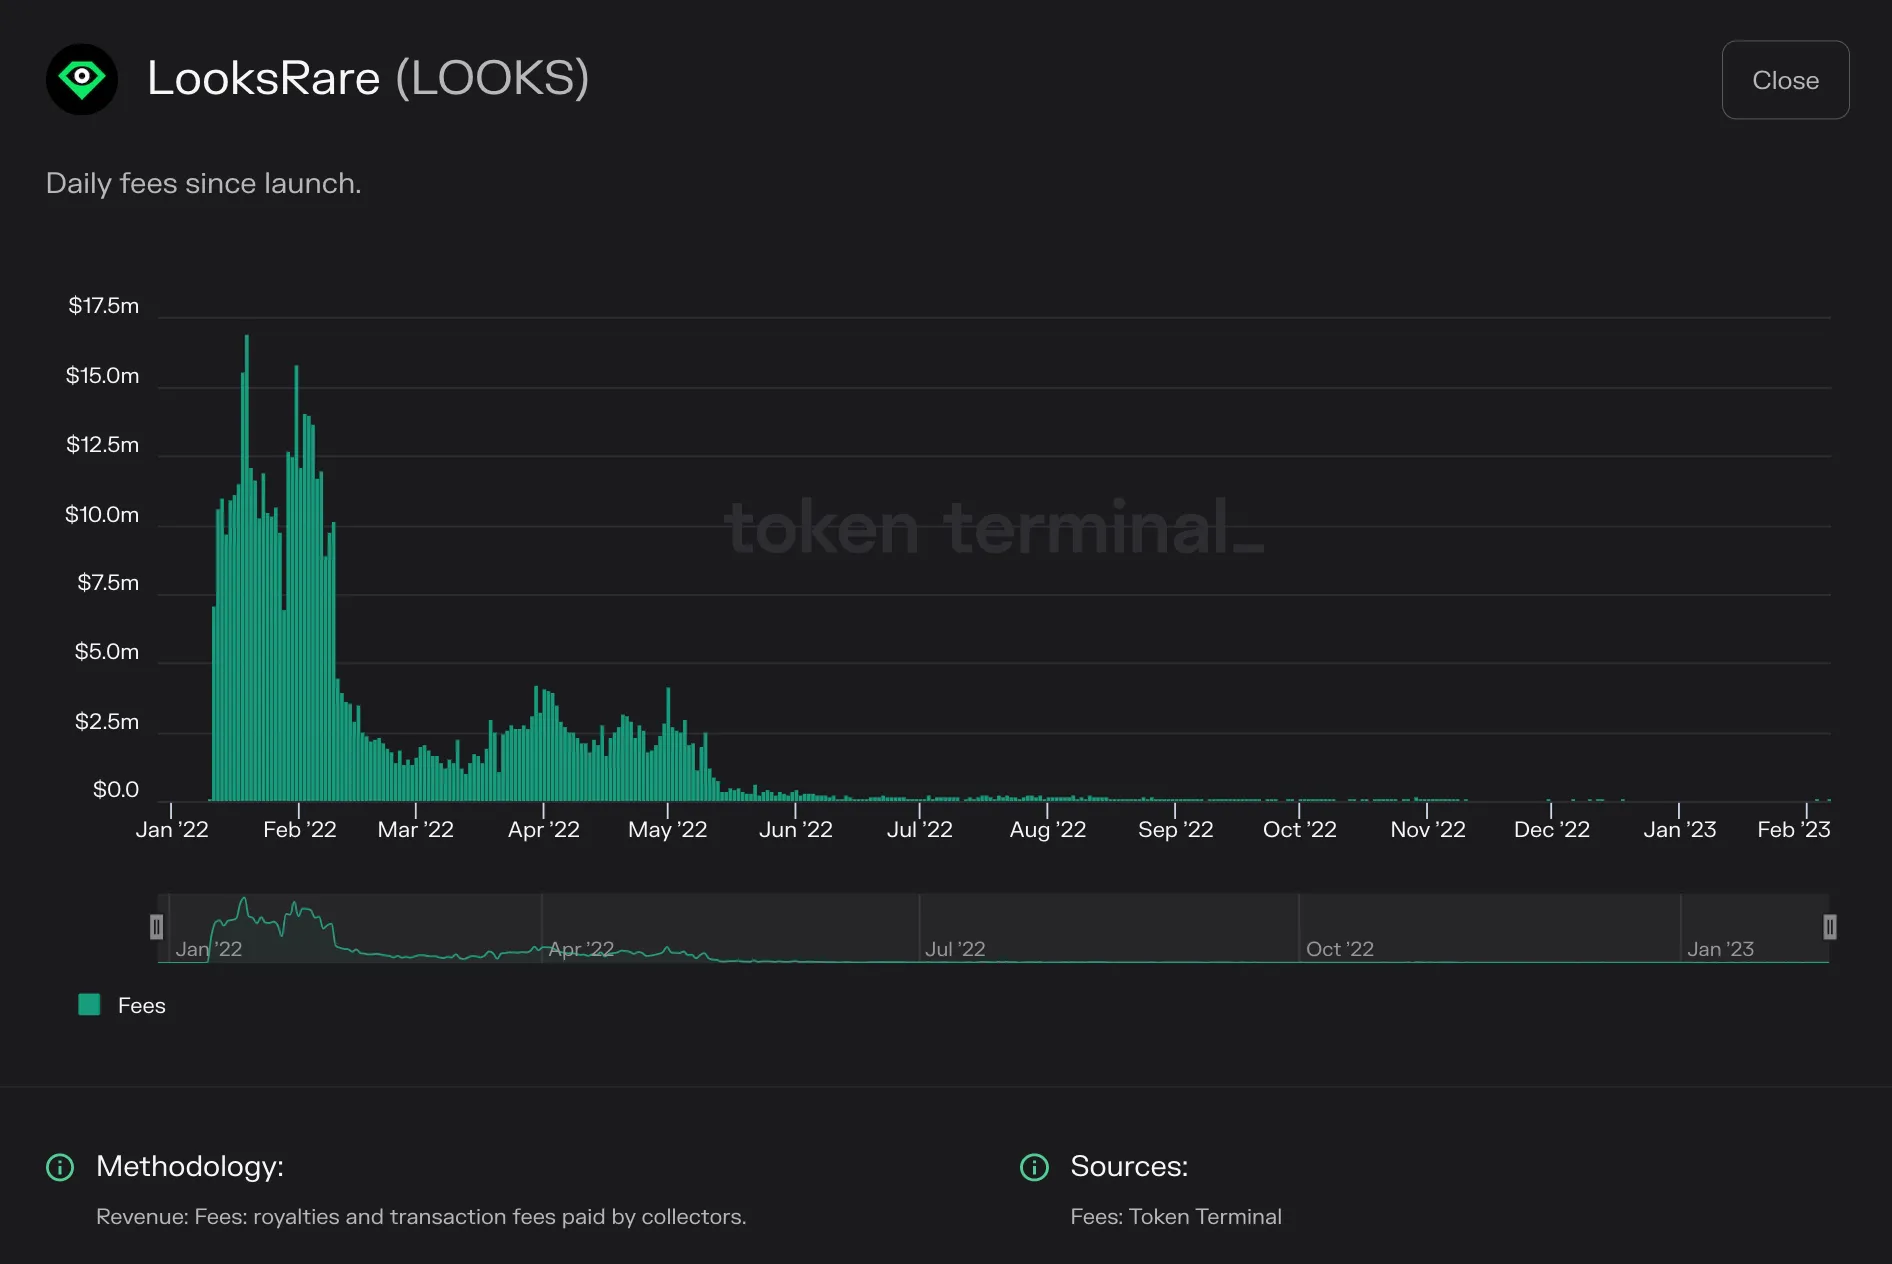The image size is (1892, 1264).
Task: Click the $15.0m y-axis label
Action: (102, 376)
